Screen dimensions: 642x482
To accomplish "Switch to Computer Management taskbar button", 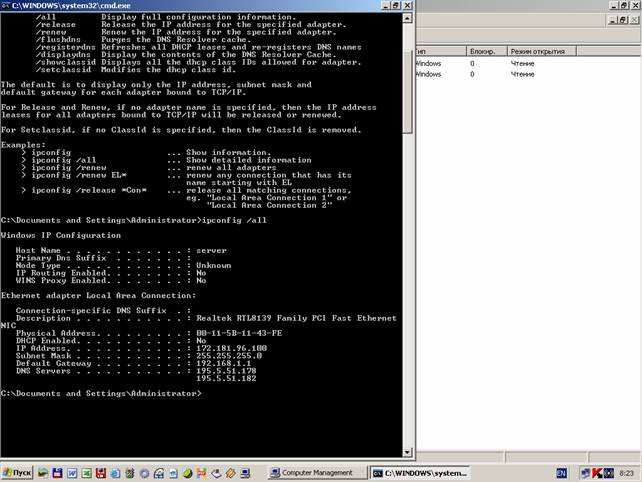I will pos(317,473).
